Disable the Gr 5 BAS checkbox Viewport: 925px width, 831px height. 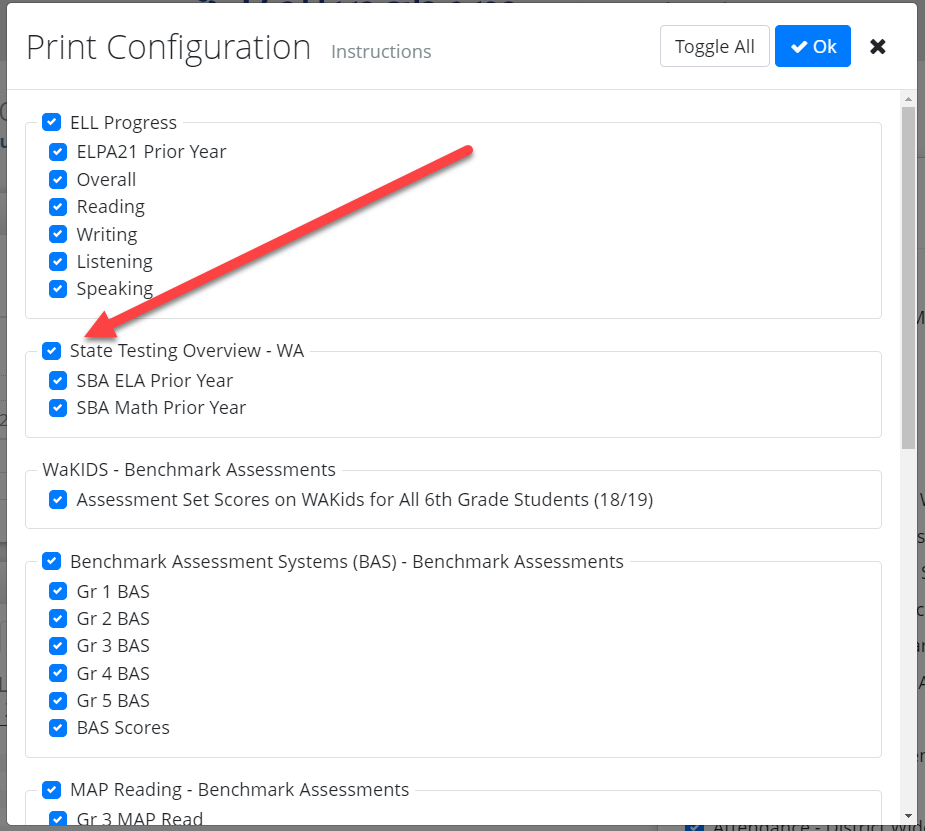pyautogui.click(x=58, y=701)
